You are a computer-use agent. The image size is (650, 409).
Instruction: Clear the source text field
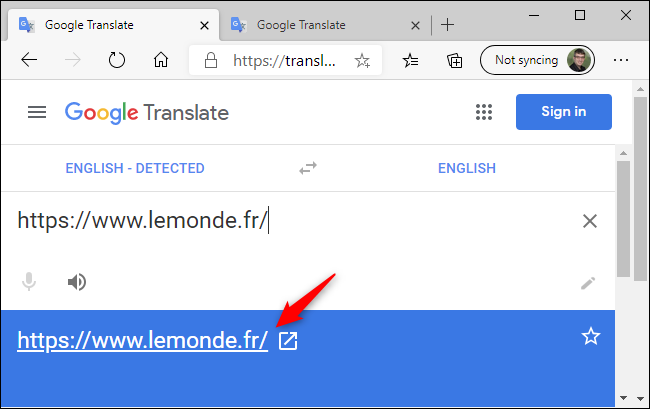tap(590, 221)
